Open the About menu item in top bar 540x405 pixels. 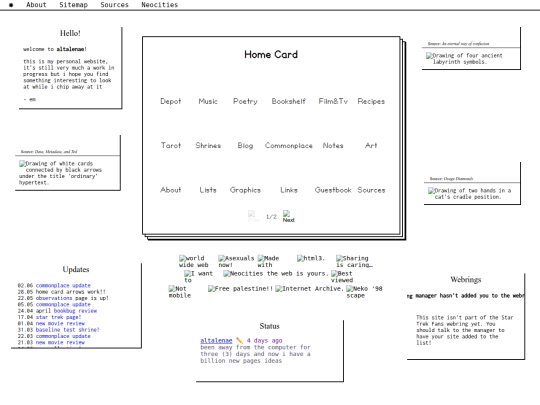36,5
